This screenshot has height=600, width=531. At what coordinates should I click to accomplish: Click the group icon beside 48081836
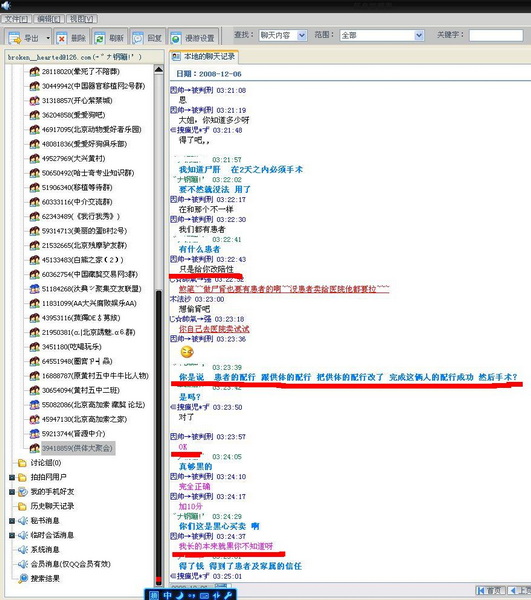[x=34, y=144]
